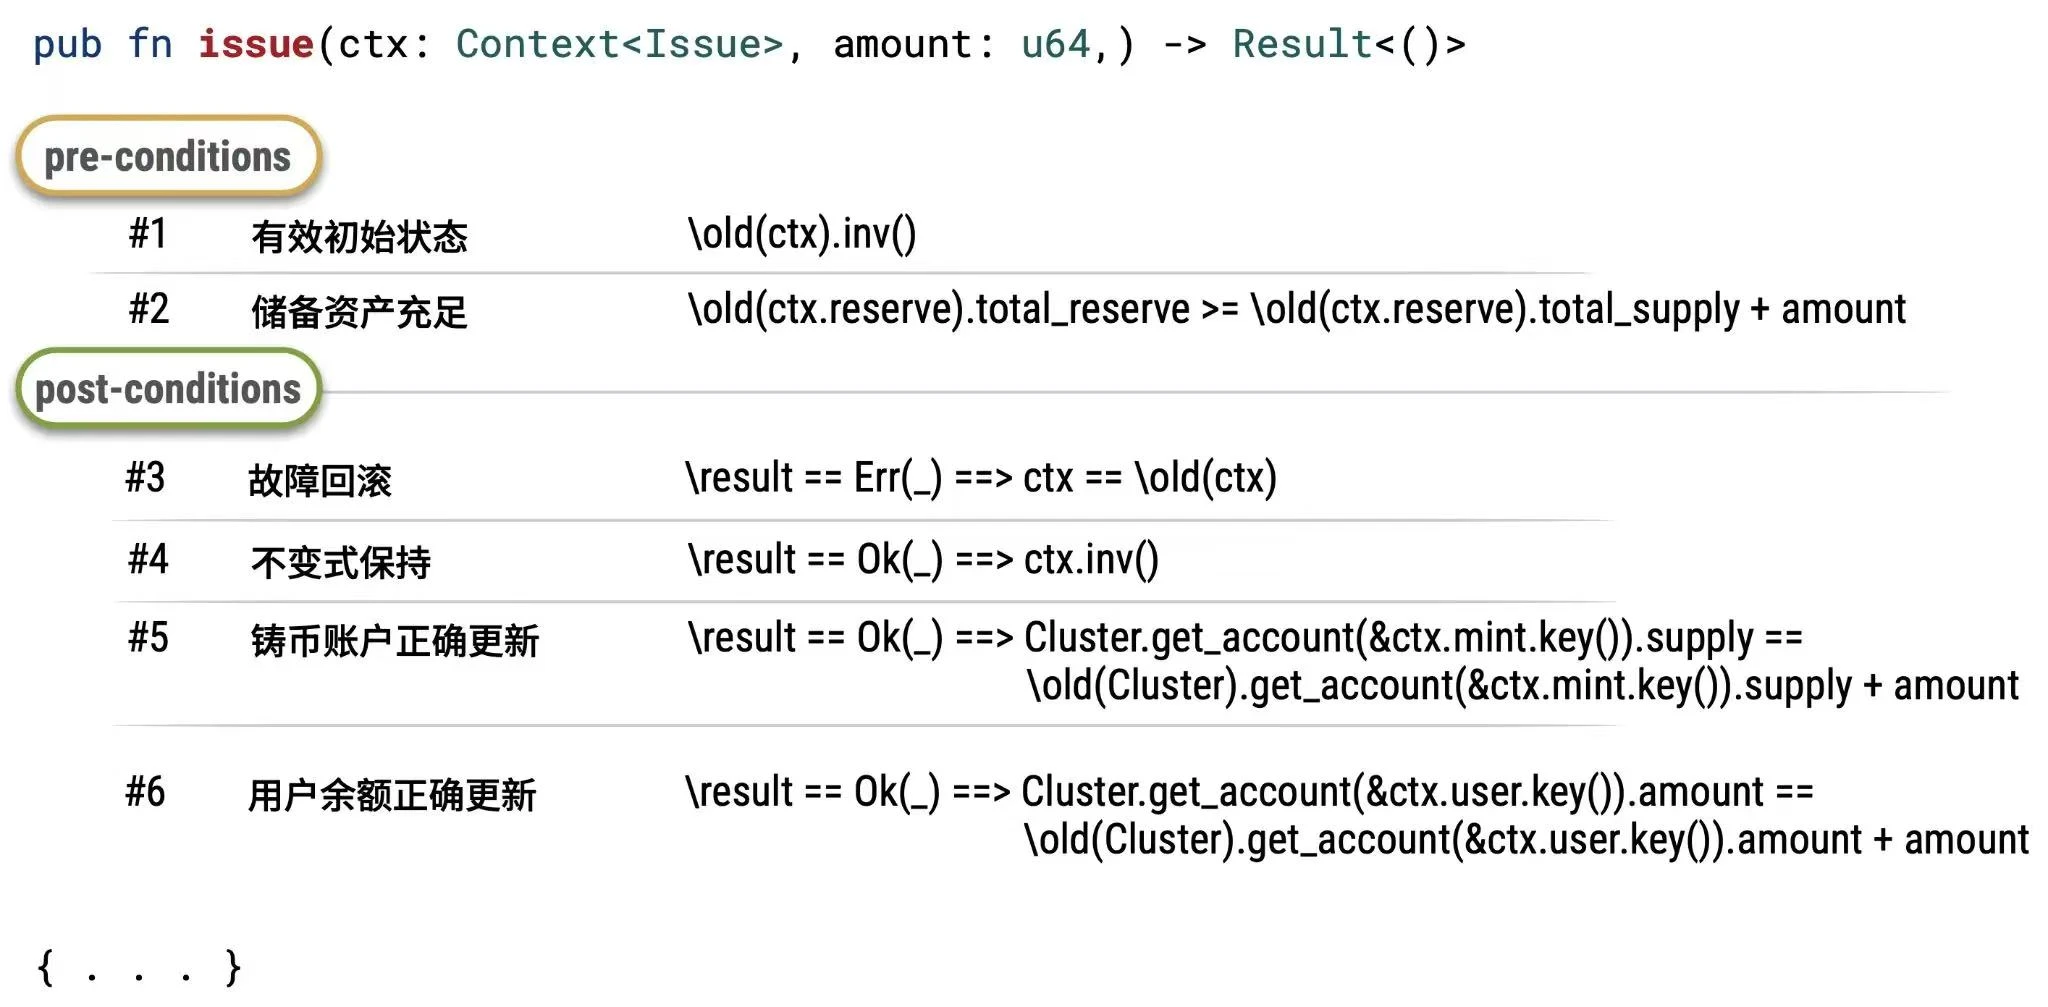
Task: Click the Err(_) rollback expression
Action: 981,478
